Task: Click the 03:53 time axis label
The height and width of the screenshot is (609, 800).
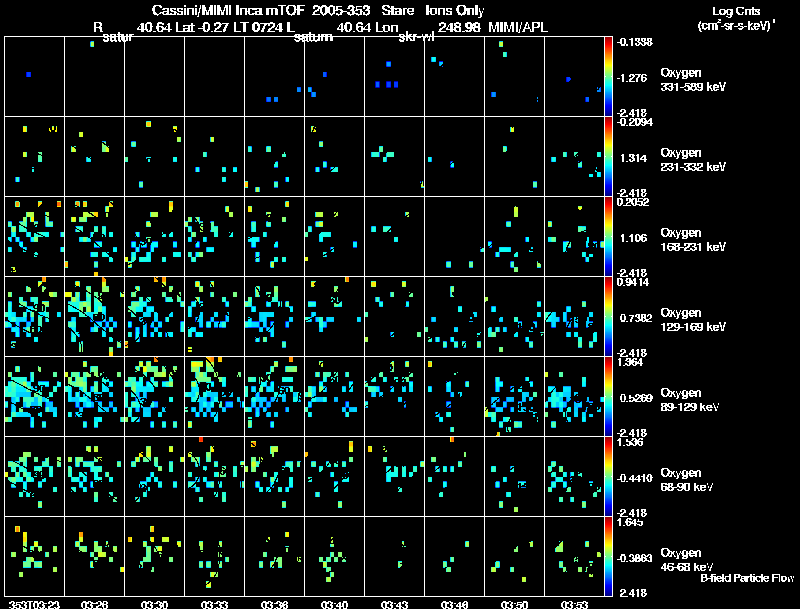Action: (x=574, y=605)
